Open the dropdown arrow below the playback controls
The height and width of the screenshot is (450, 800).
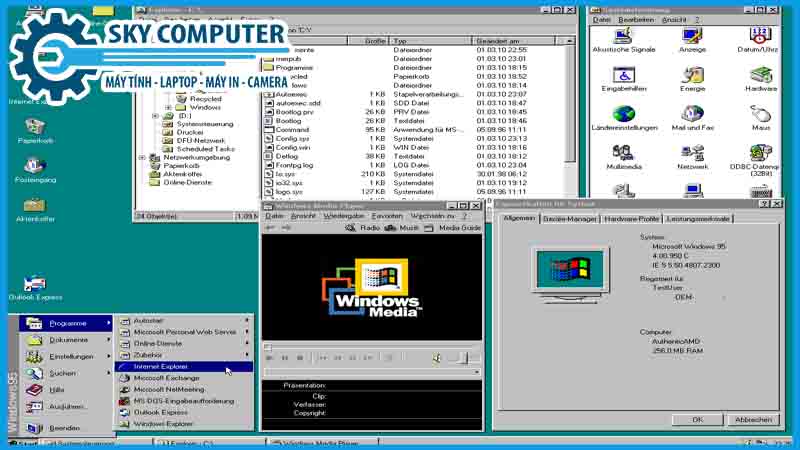tap(477, 372)
